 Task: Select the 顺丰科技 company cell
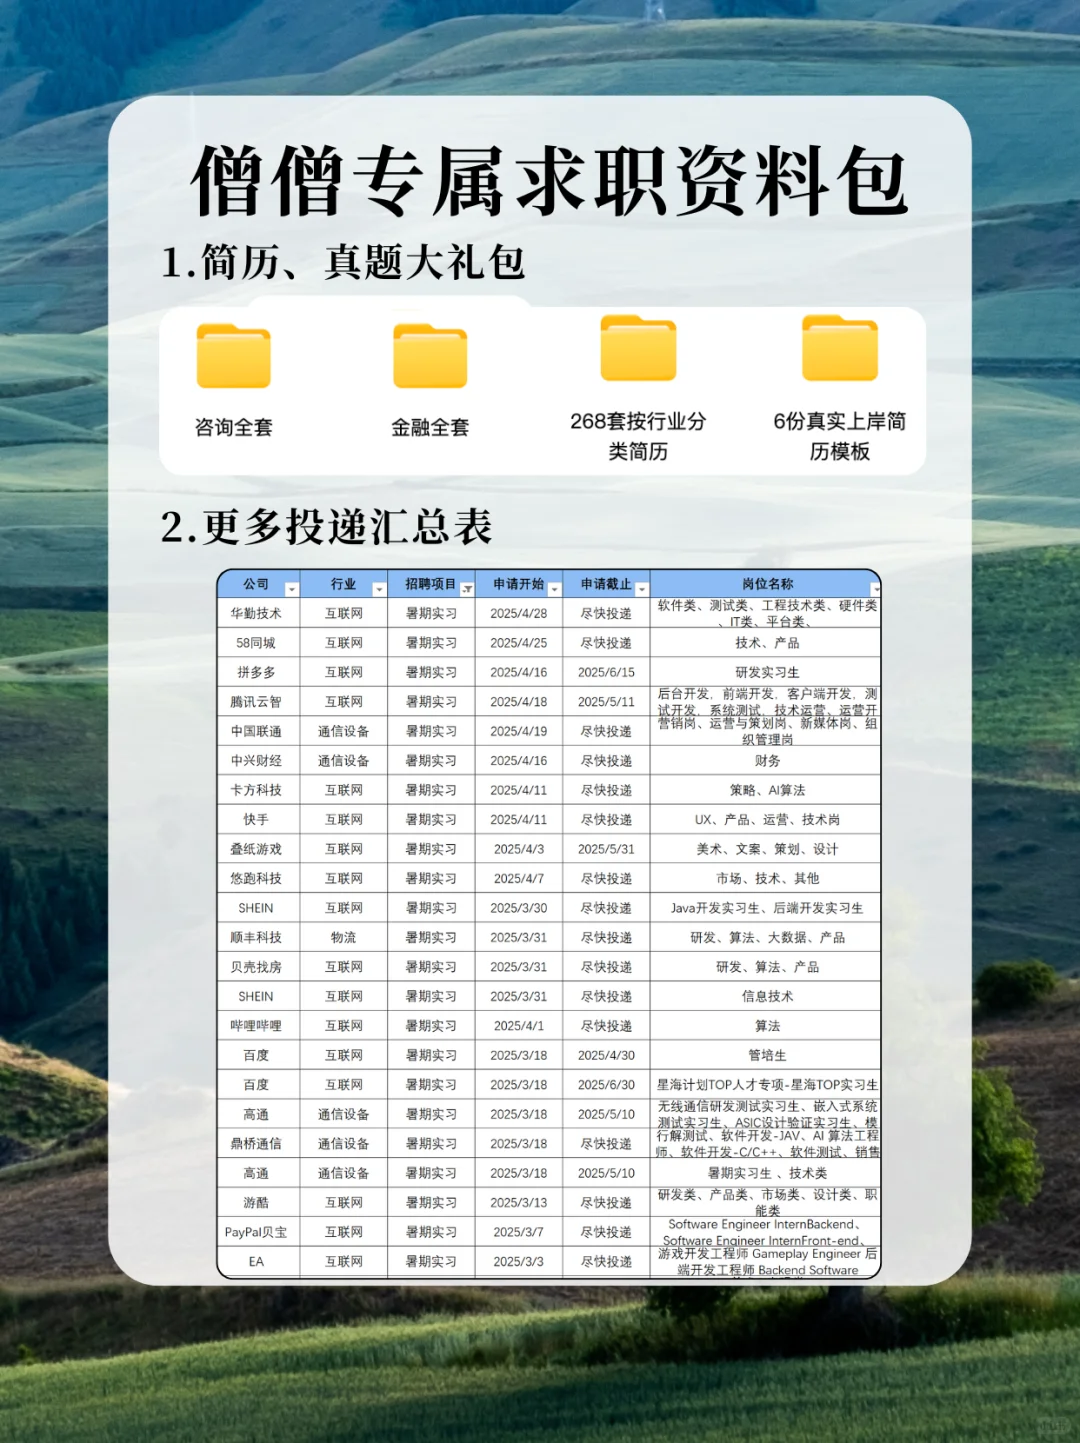pos(257,938)
